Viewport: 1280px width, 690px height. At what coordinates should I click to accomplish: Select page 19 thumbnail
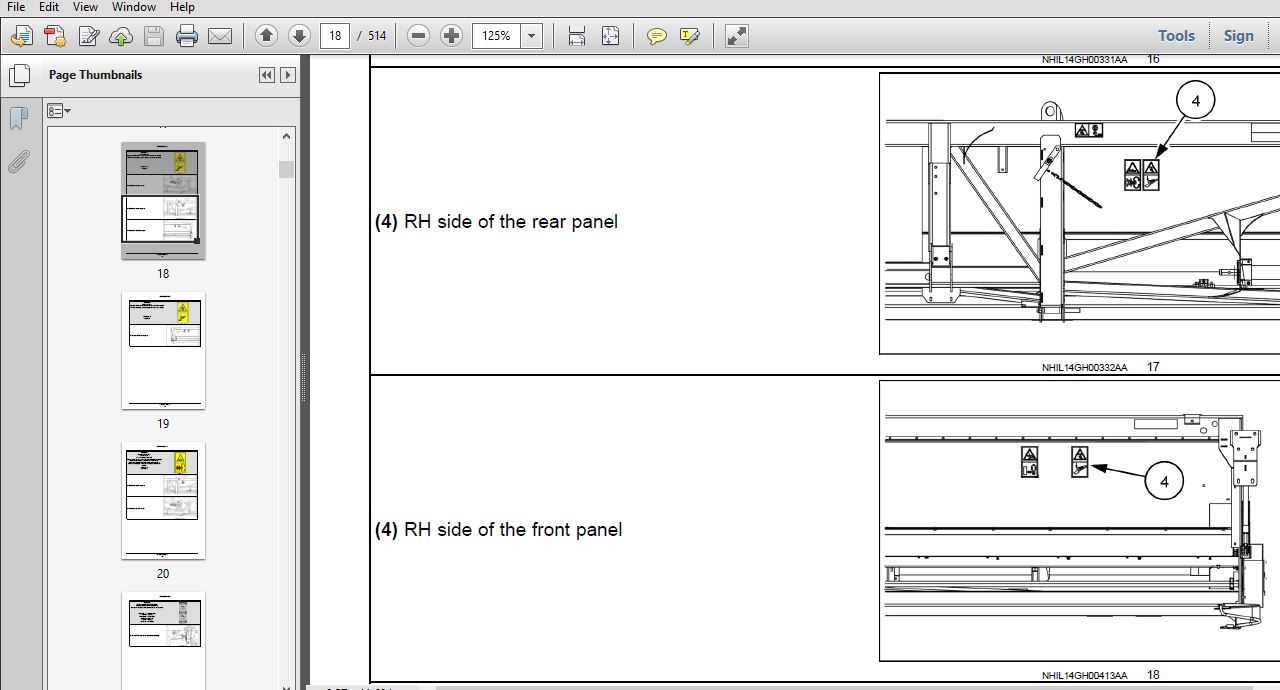coord(163,351)
